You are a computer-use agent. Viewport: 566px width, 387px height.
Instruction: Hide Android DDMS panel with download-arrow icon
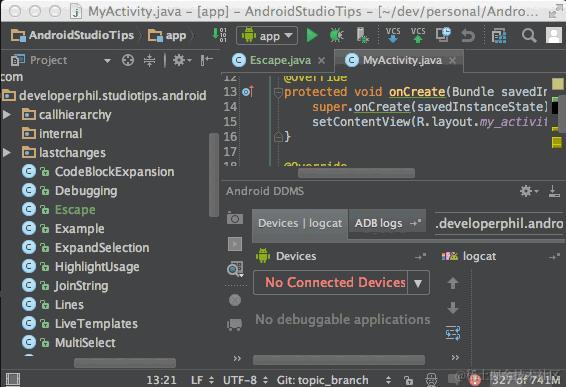pos(554,191)
